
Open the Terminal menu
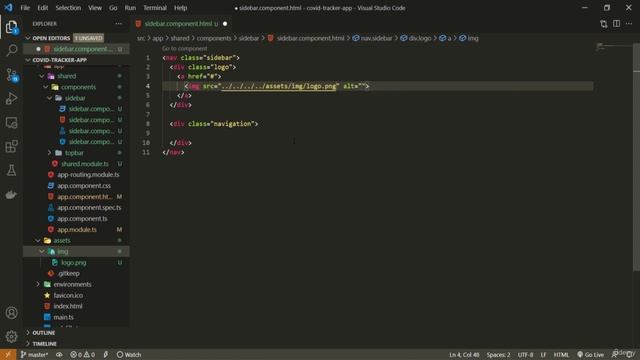tap(155, 8)
